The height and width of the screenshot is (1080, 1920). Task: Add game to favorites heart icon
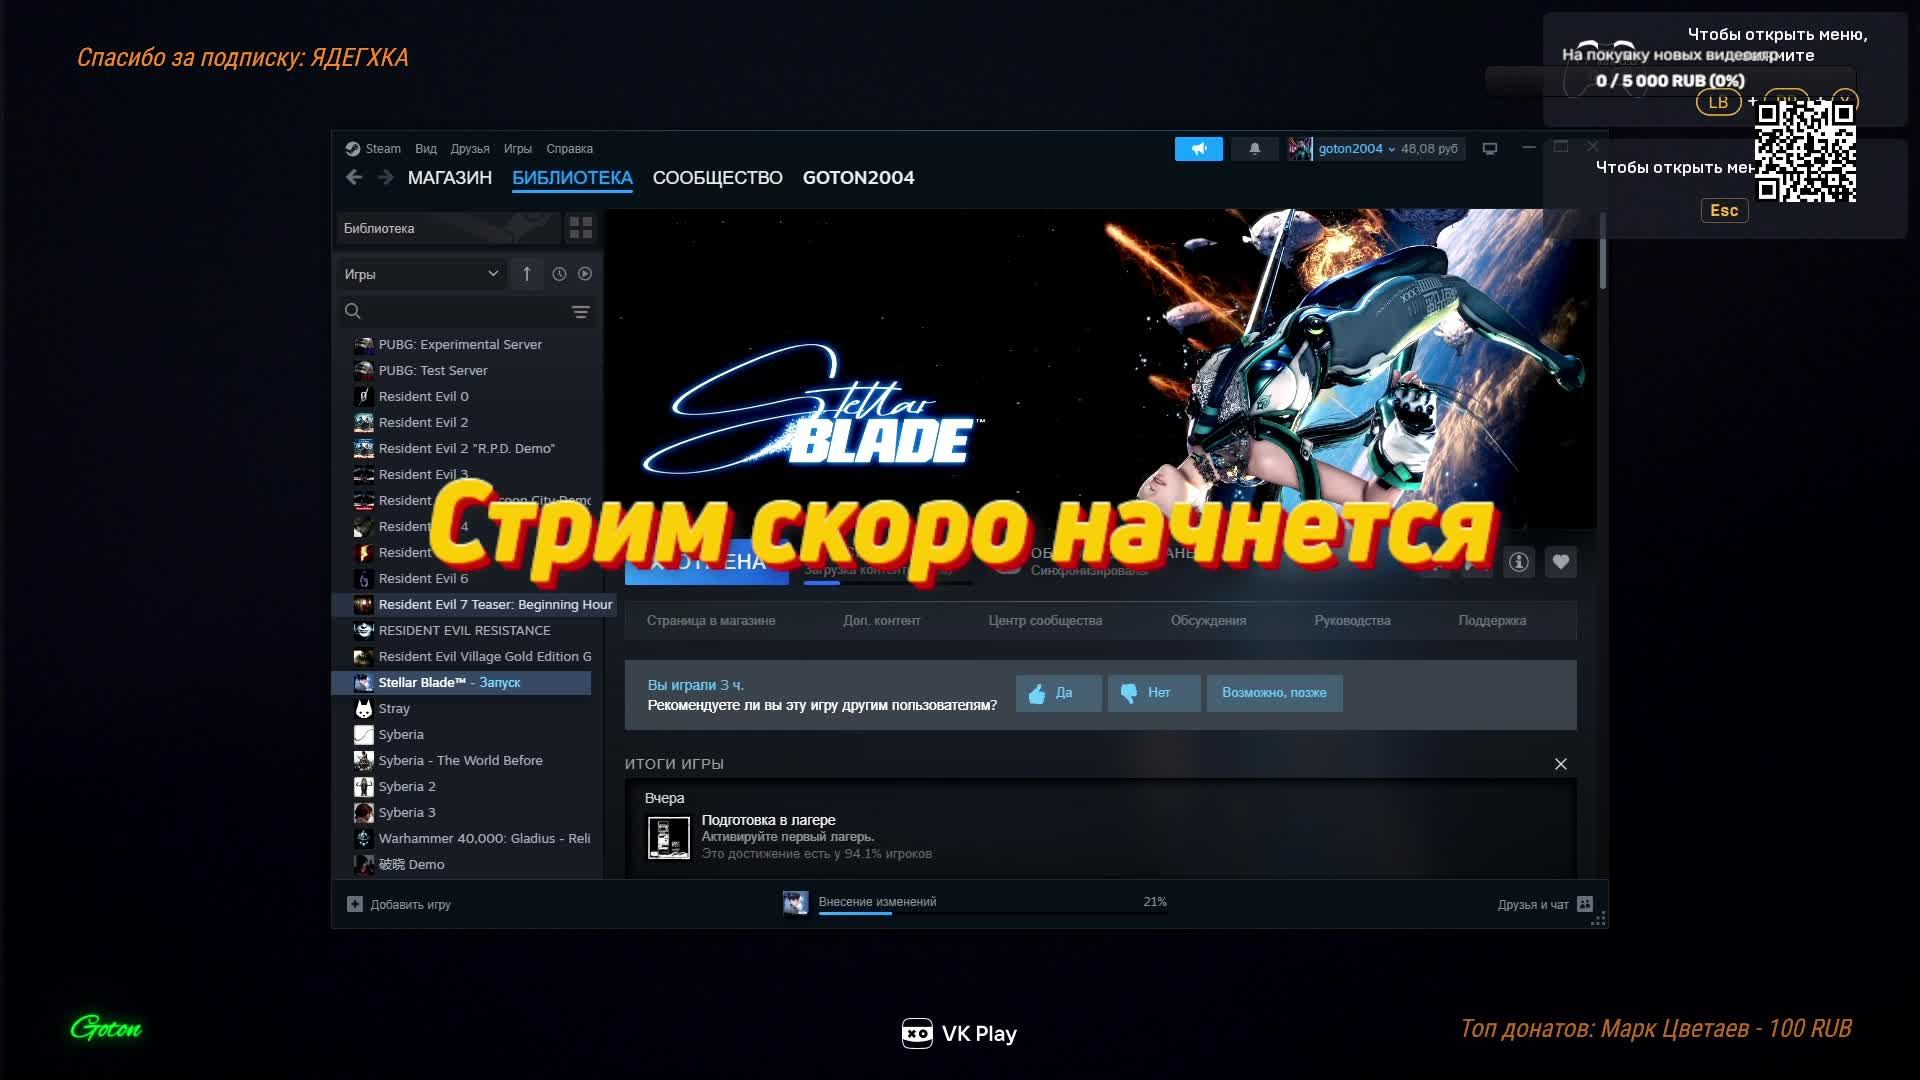pos(1561,562)
